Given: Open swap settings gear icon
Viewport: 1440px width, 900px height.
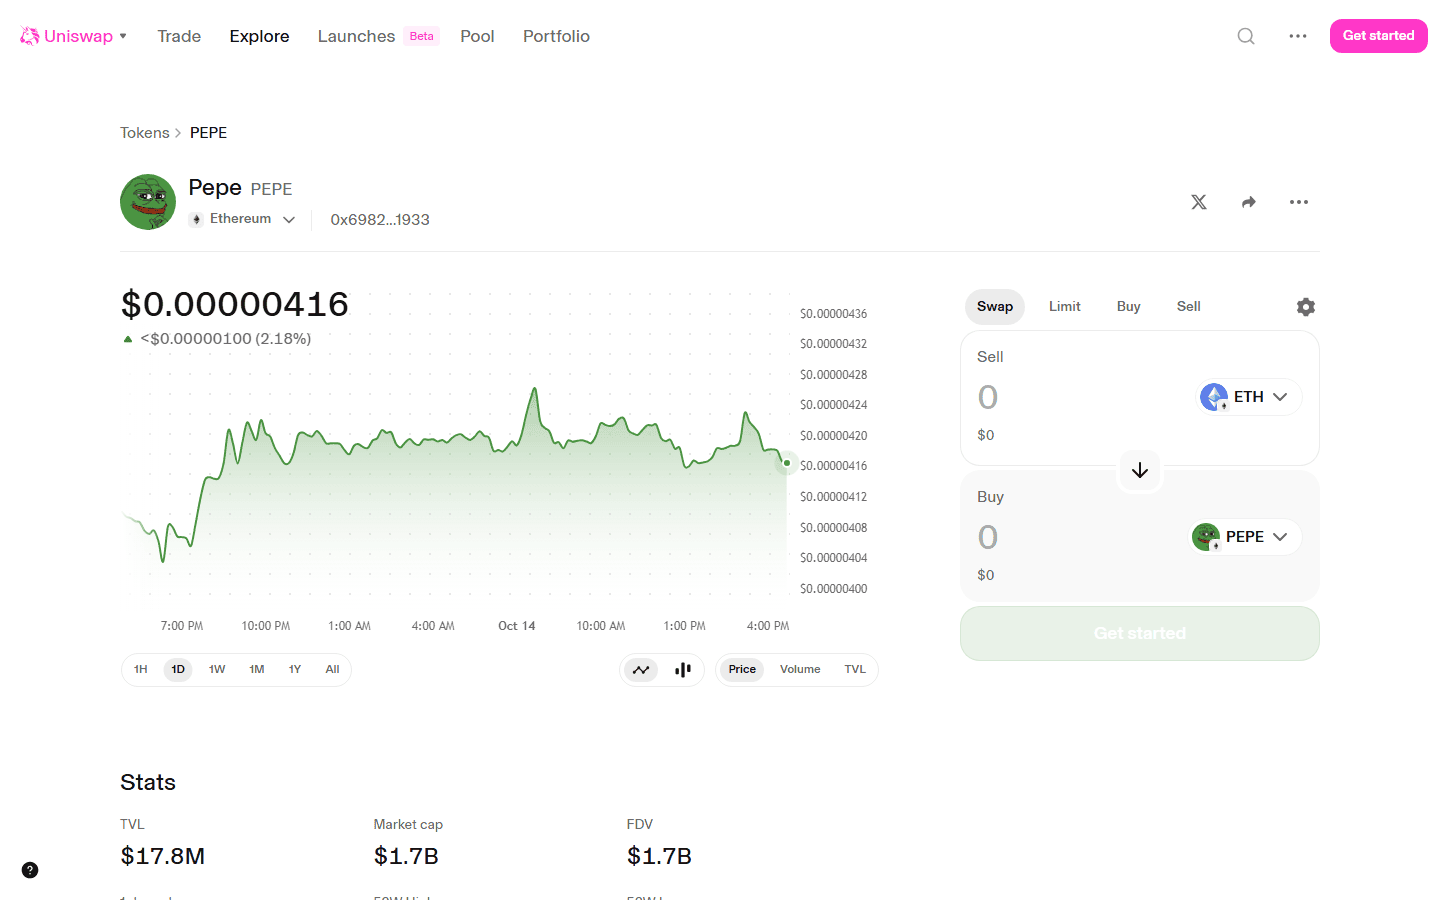Looking at the screenshot, I should coord(1306,307).
